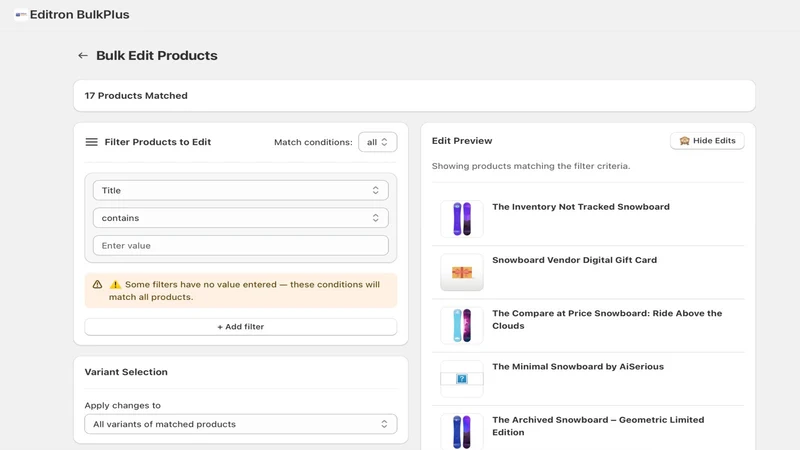Viewport: 800px width, 450px height.
Task: Click the 'Showing products matching the filter criteria.' text
Action: point(531,166)
